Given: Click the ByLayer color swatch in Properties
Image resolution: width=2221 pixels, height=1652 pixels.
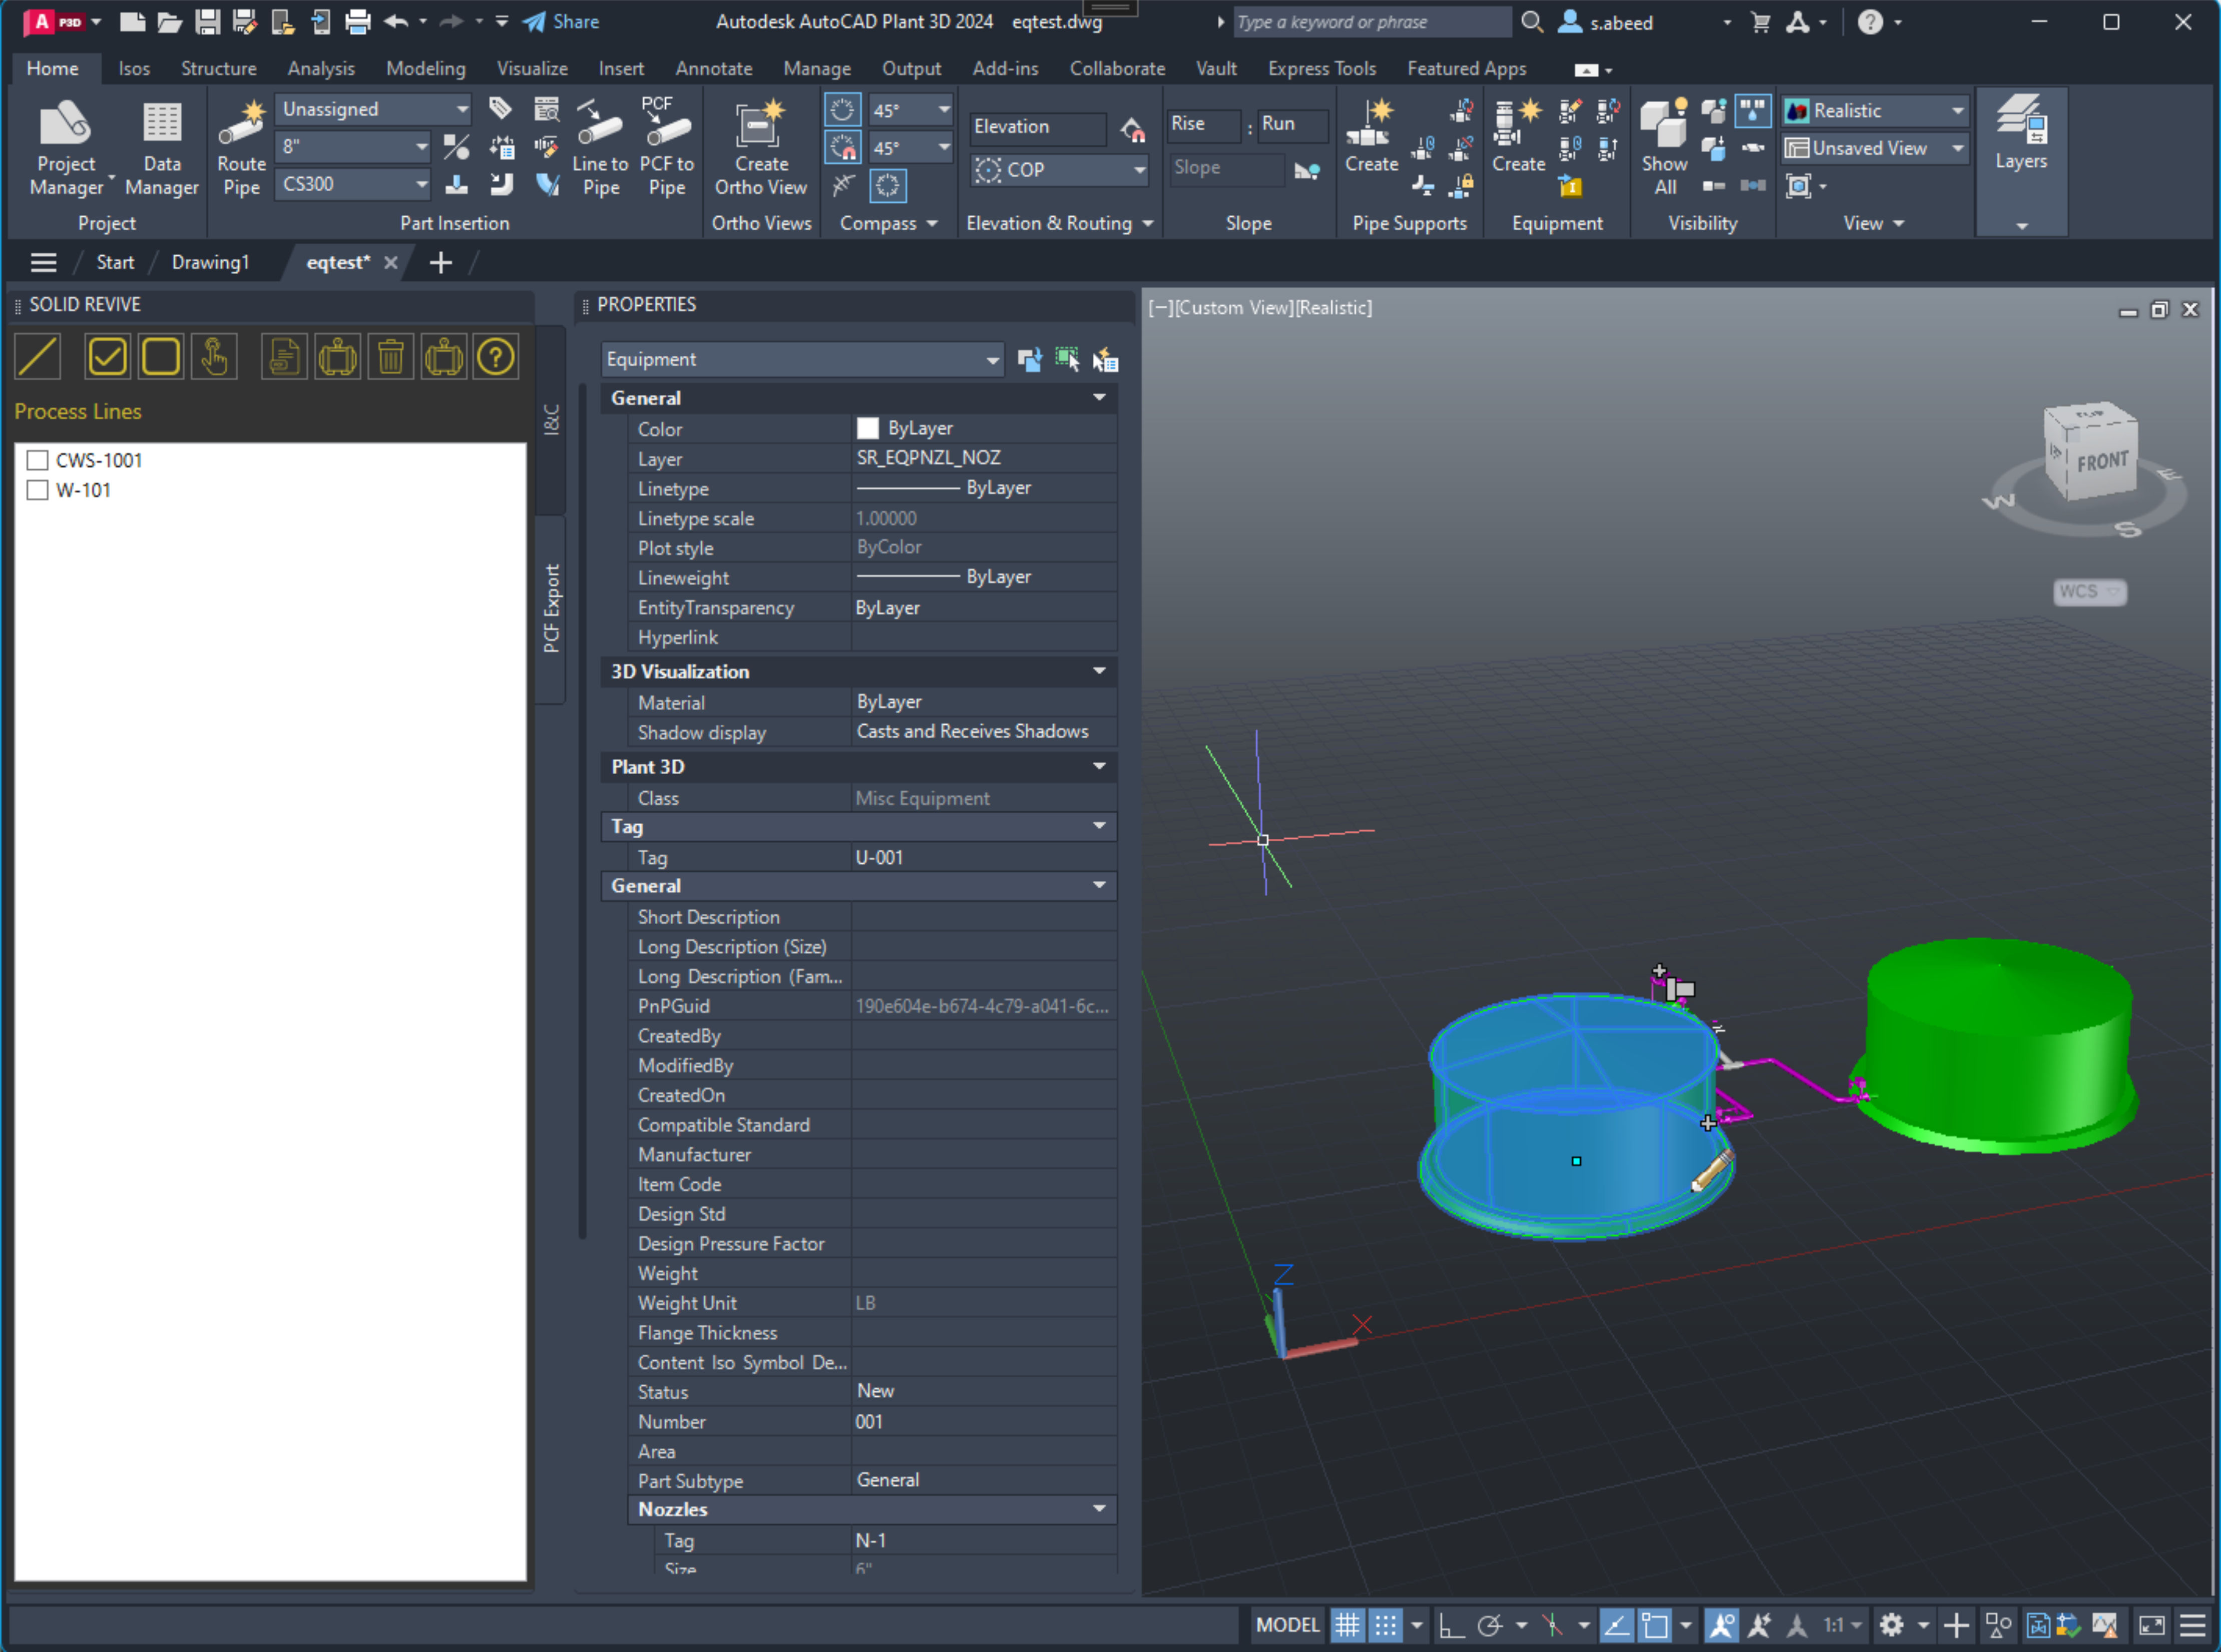Looking at the screenshot, I should click(867, 428).
